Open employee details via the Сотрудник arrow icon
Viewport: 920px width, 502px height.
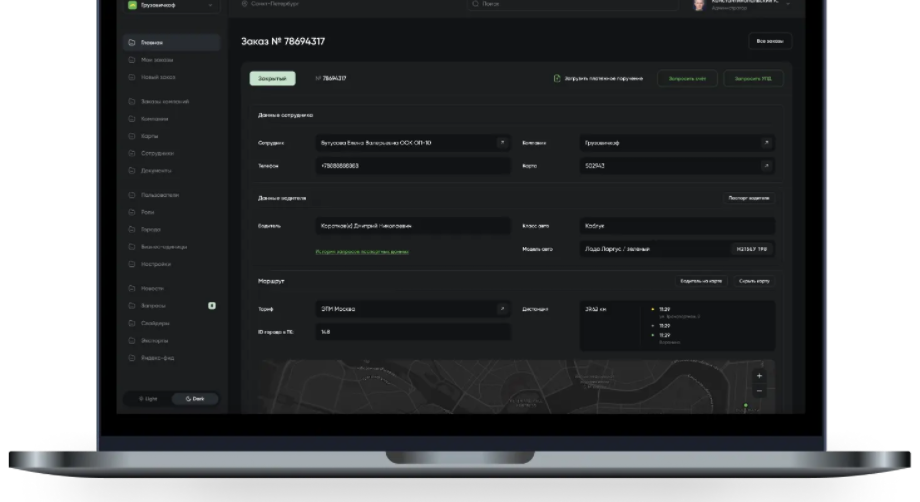coord(502,143)
